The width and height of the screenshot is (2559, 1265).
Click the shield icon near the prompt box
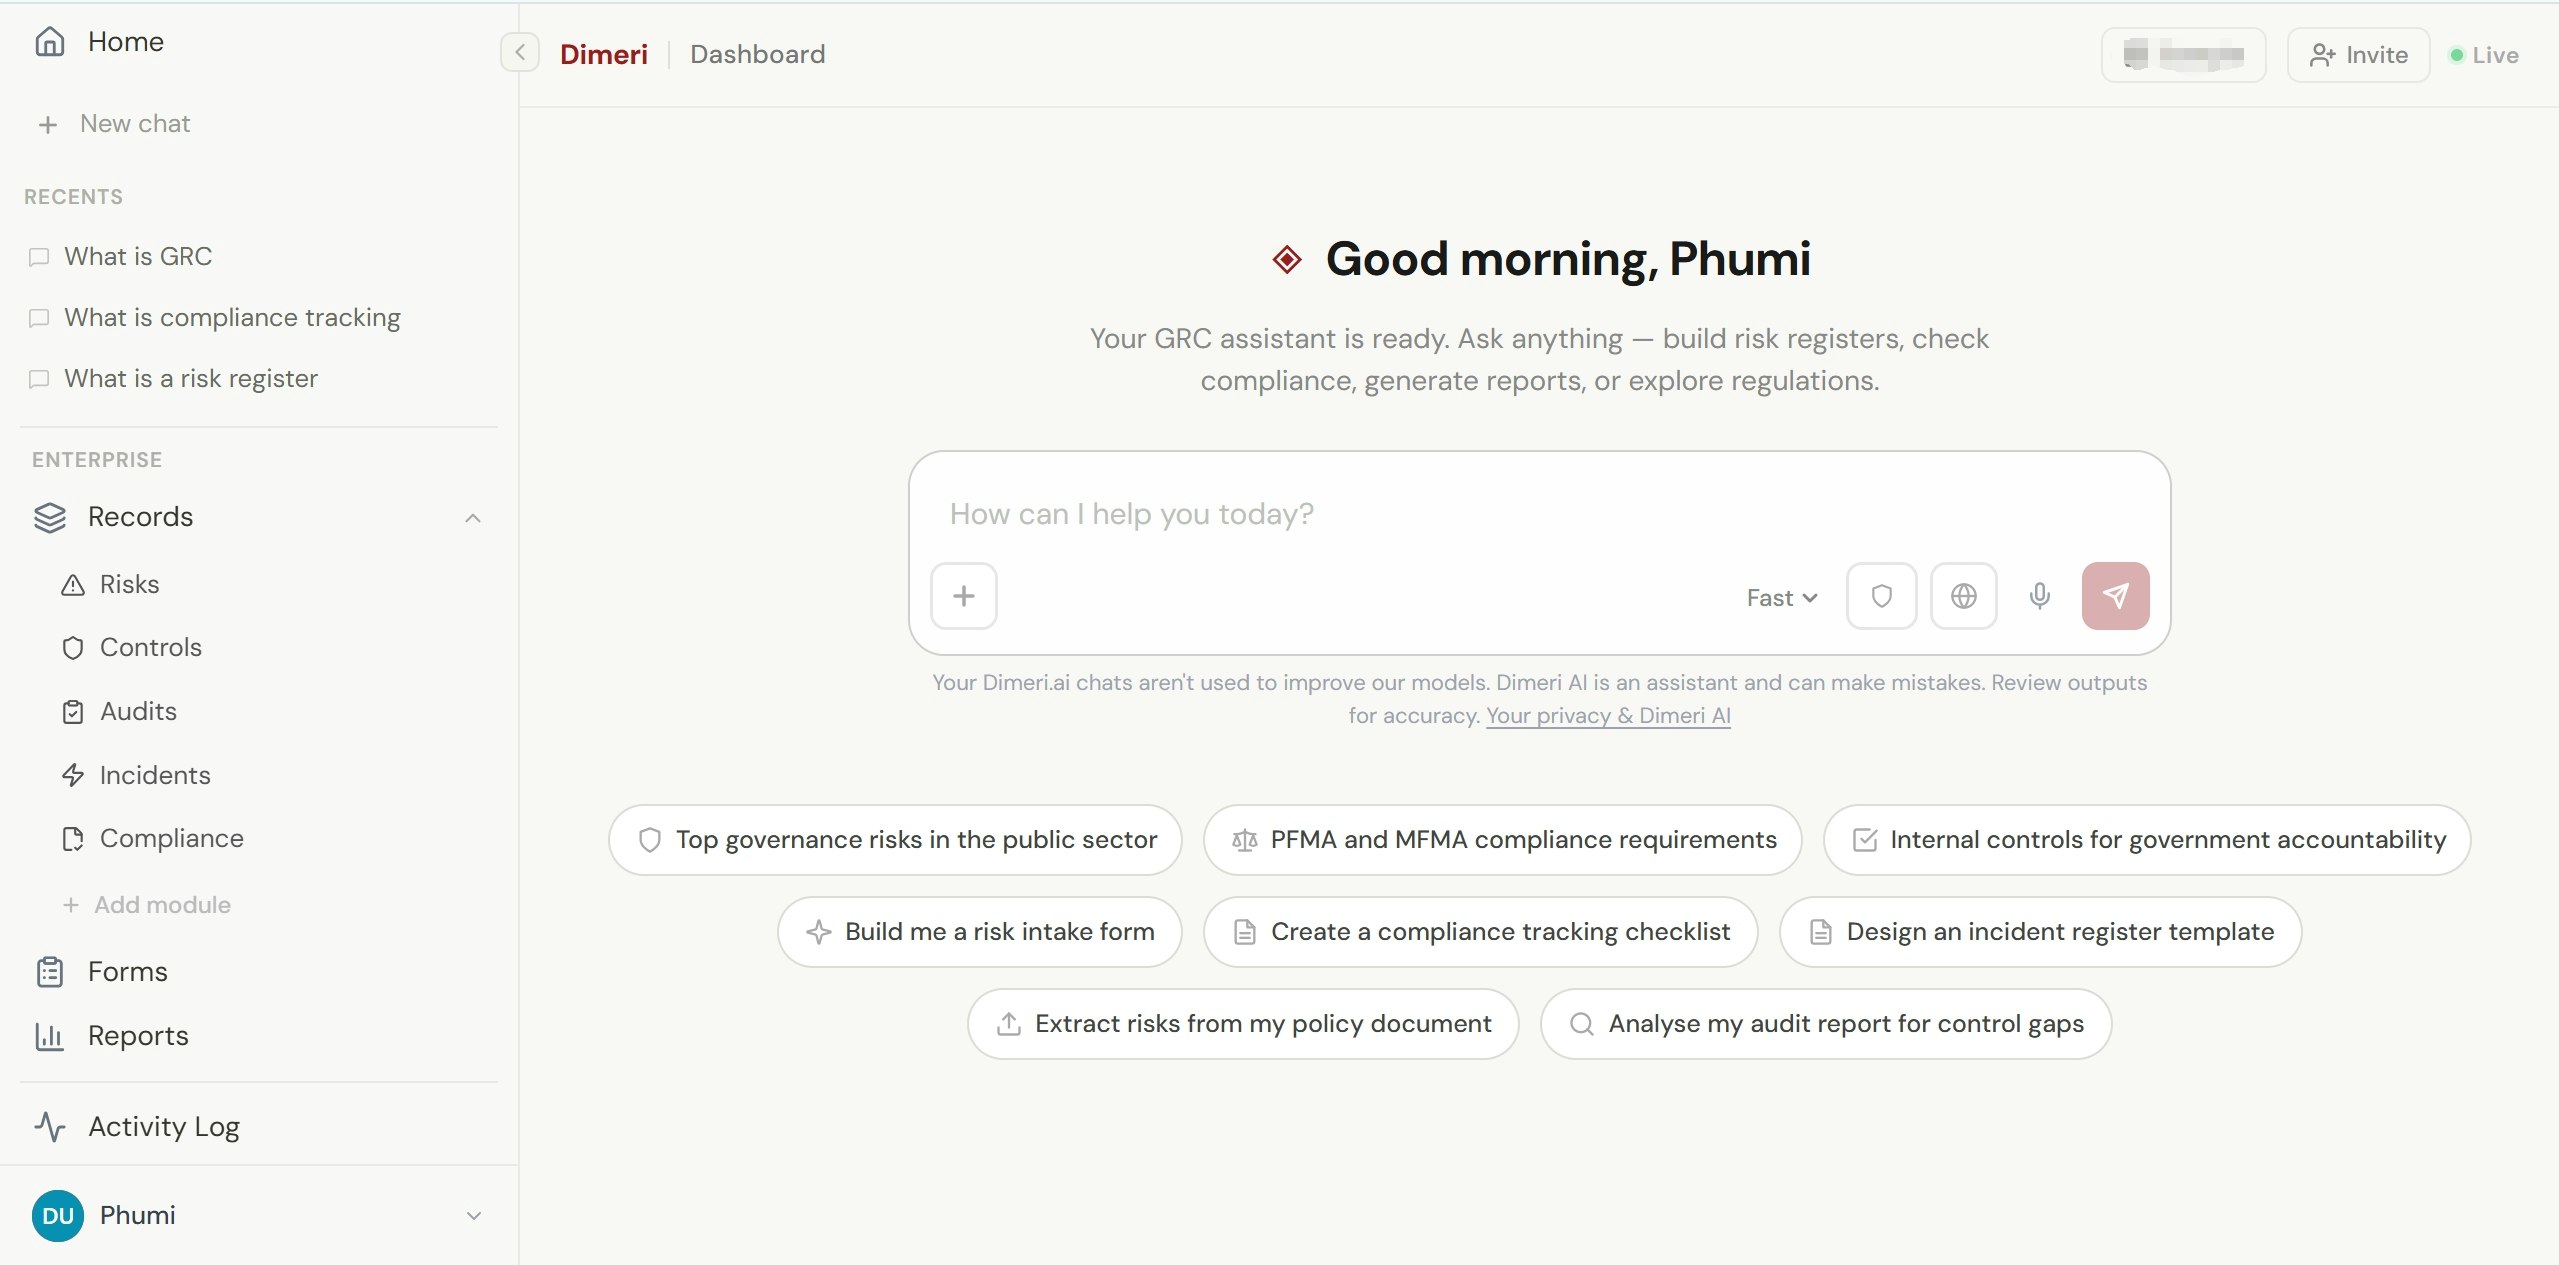[x=1881, y=596]
